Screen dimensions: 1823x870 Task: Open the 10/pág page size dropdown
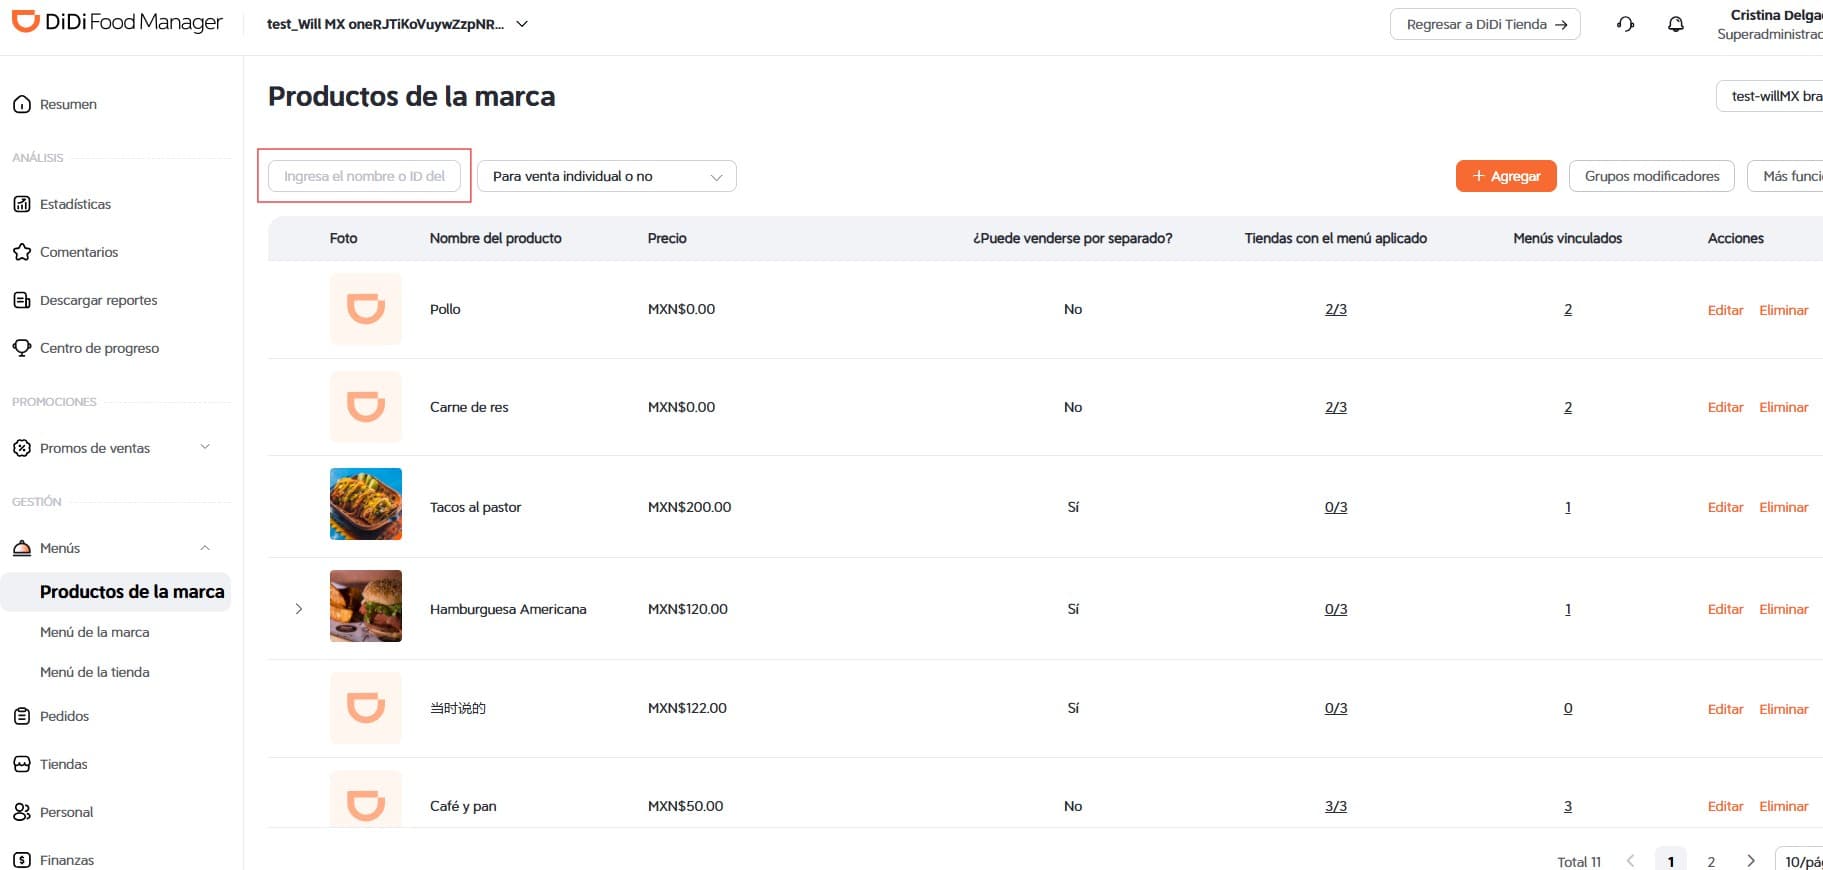tap(1800, 861)
